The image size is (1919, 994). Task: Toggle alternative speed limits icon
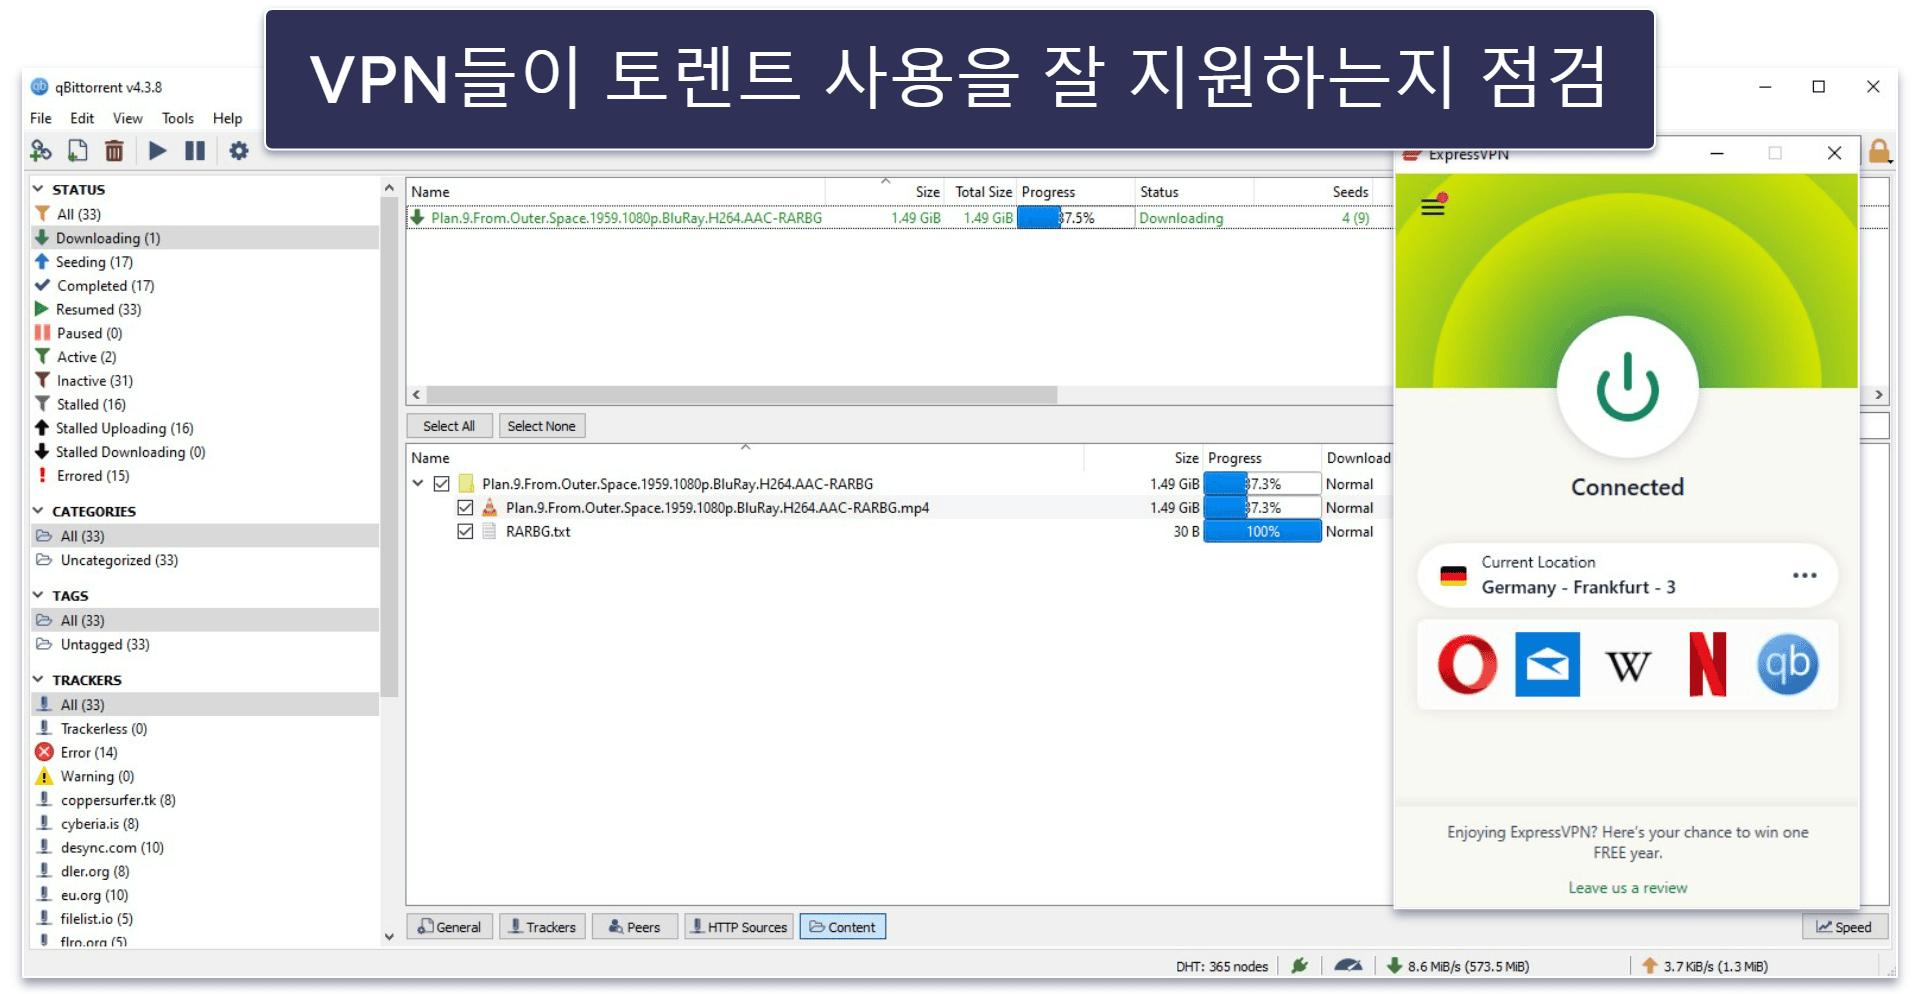1348,965
